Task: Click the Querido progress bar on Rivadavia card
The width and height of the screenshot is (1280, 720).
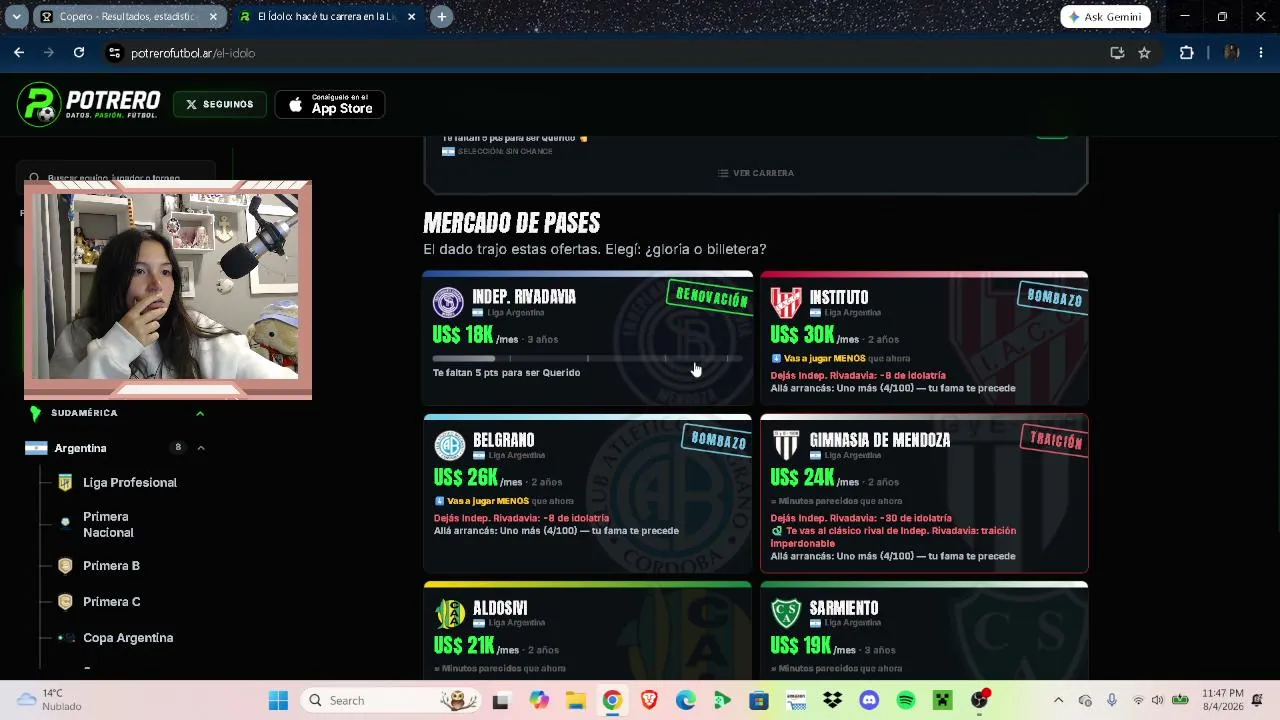Action: [x=588, y=358]
